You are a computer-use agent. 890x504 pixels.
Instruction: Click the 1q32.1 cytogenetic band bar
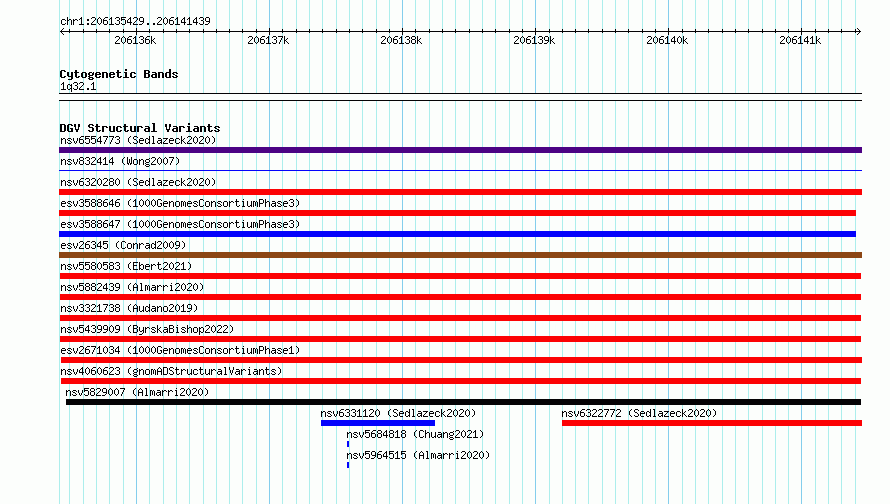click(x=460, y=97)
